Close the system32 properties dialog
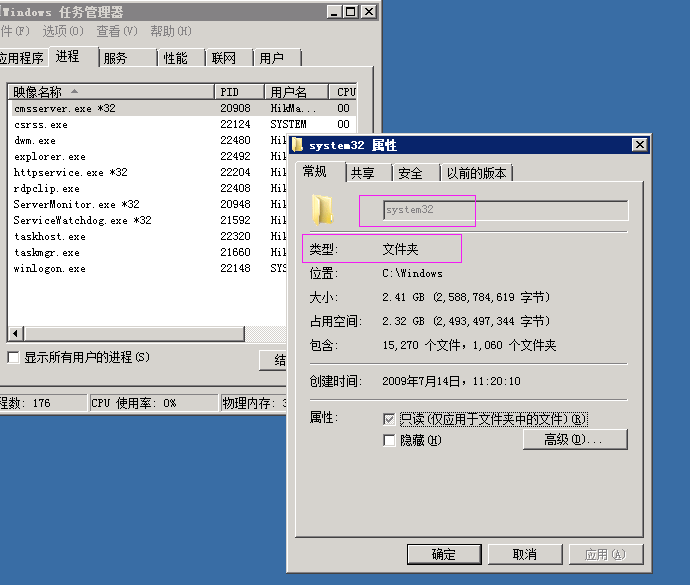 [639, 144]
